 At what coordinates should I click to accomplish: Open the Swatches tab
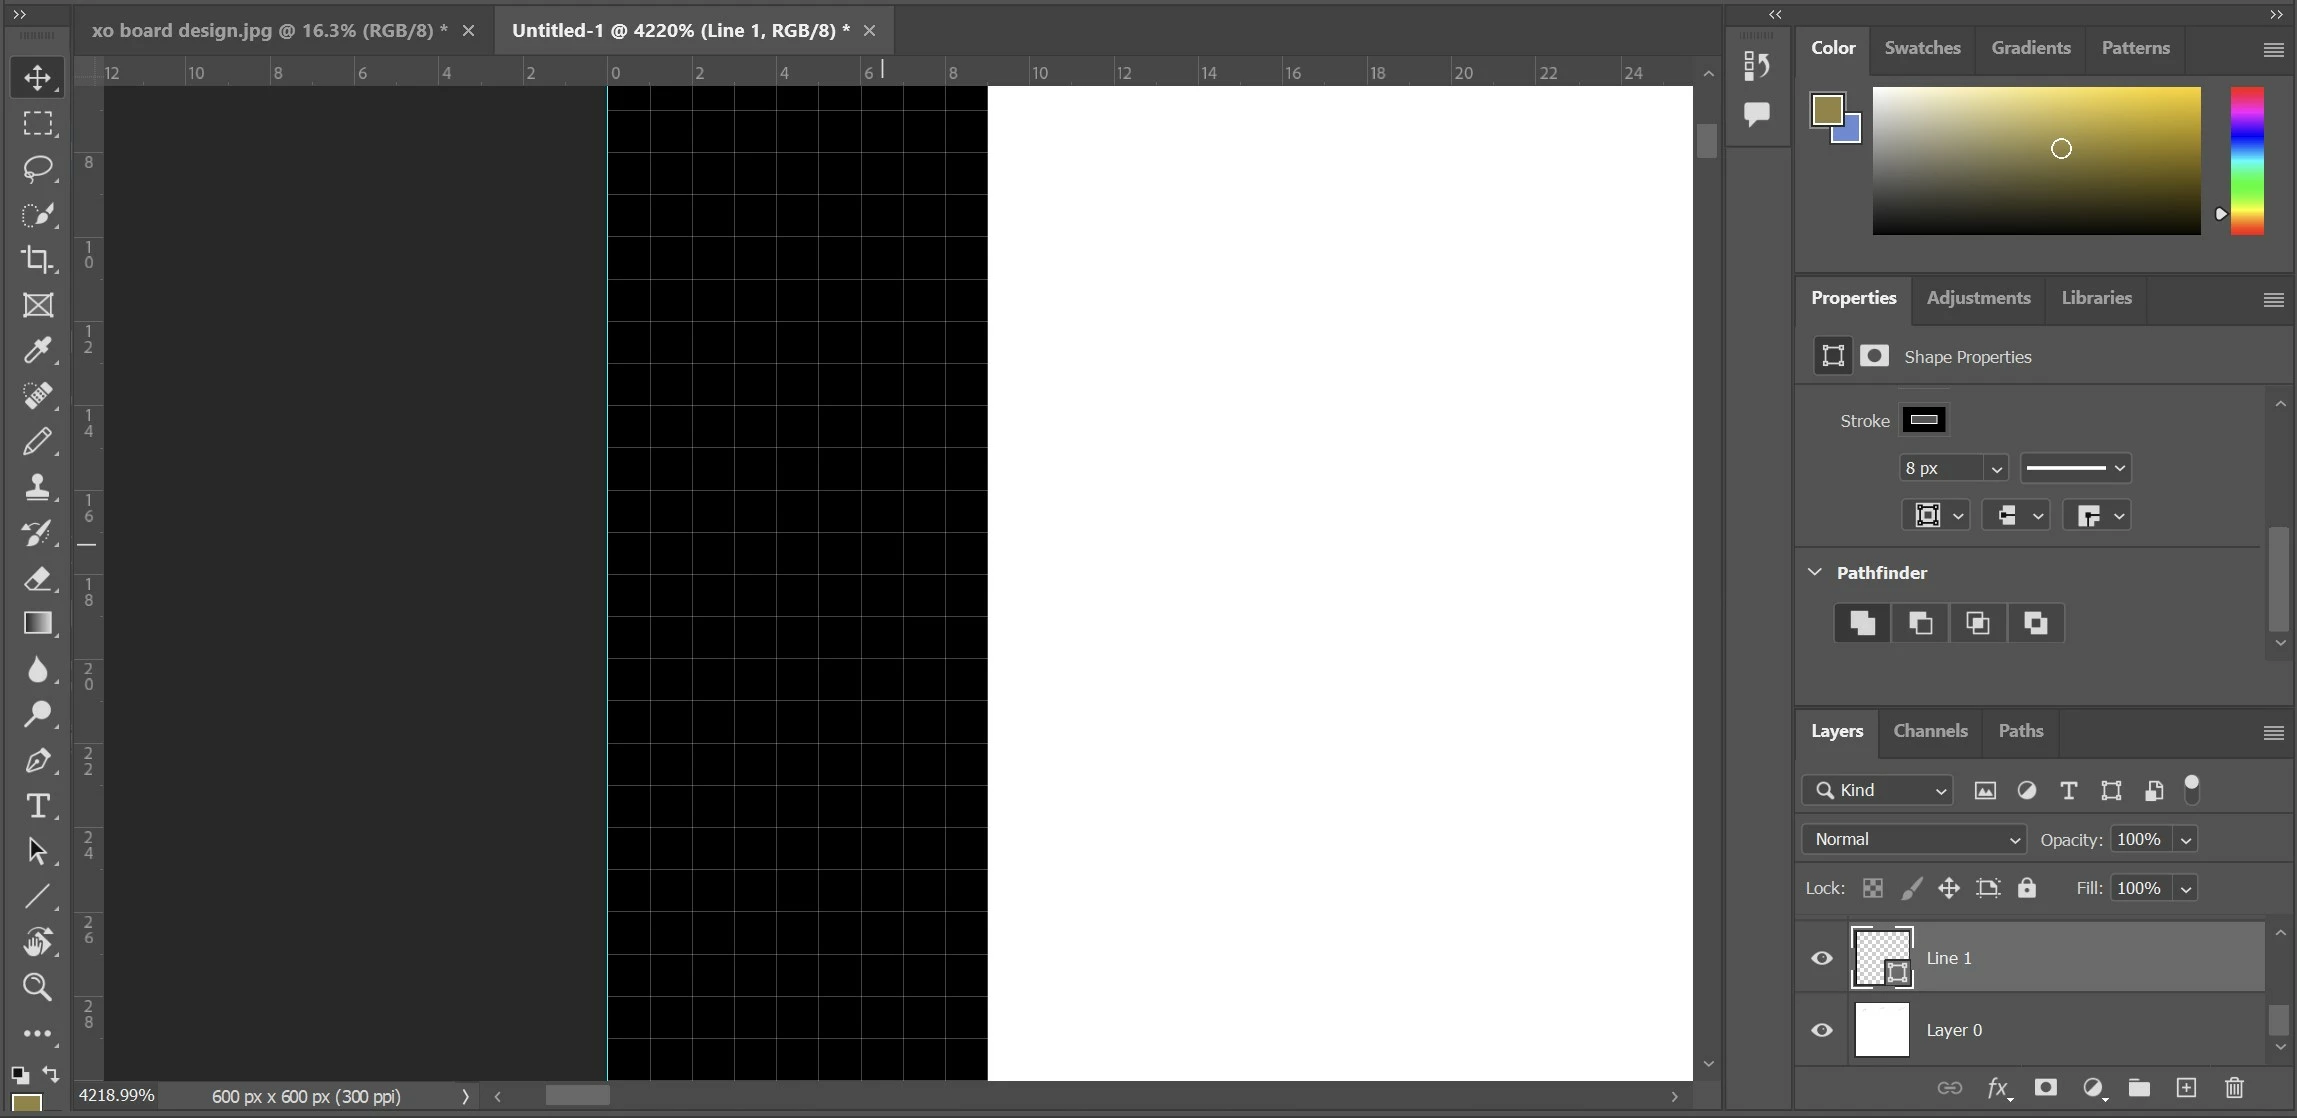click(1921, 48)
